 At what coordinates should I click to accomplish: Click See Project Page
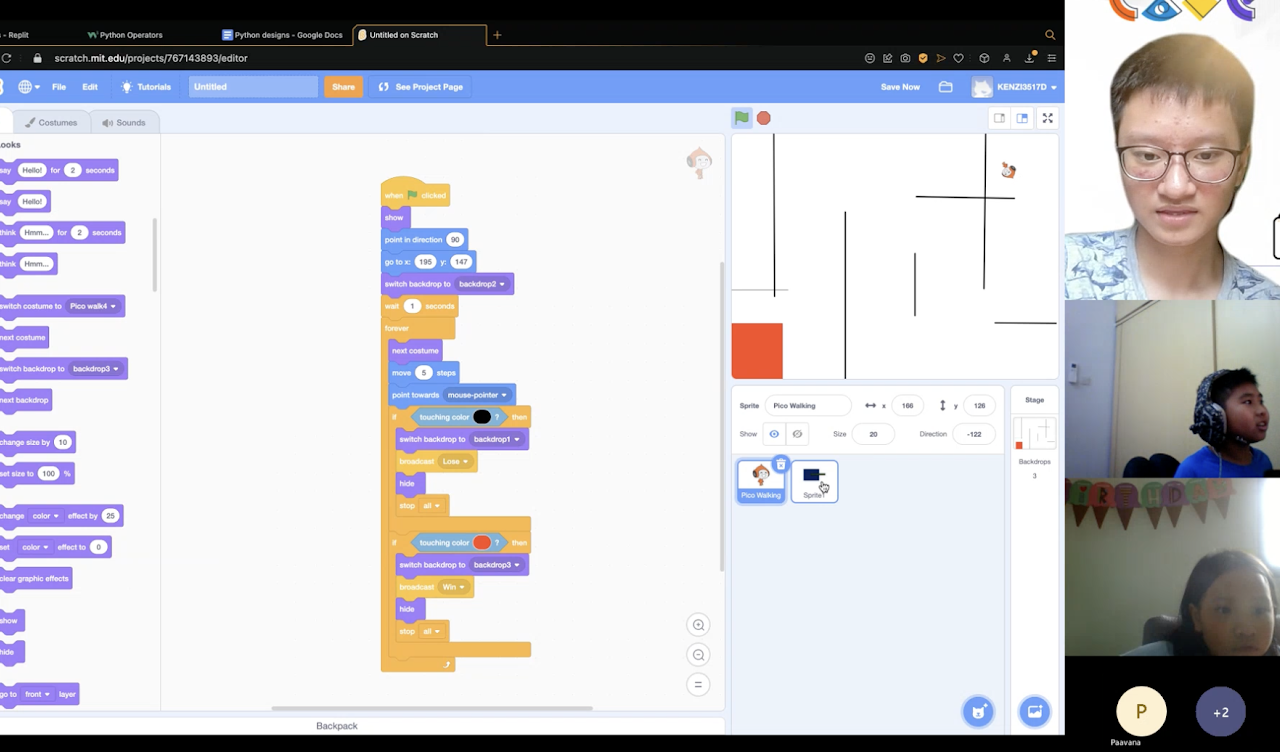tap(420, 87)
